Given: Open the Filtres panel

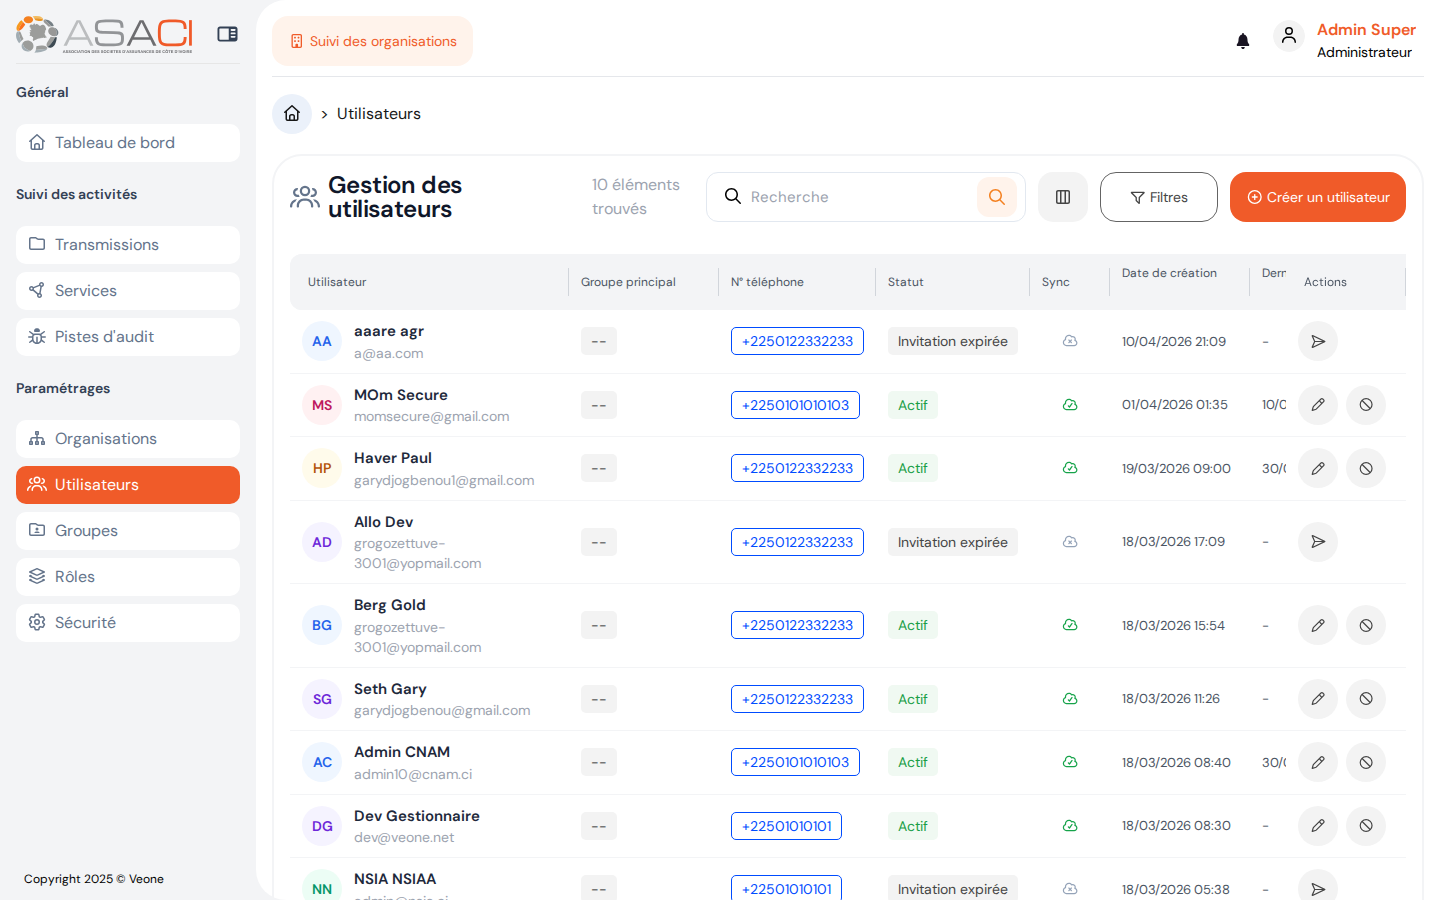Looking at the screenshot, I should [1158, 197].
